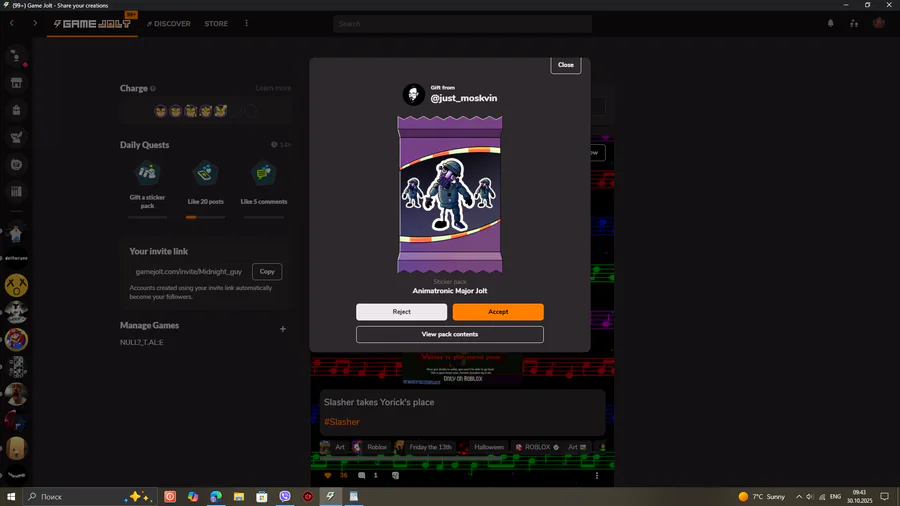Open the deltarune community in sidebar
900x506 pixels.
[16, 258]
